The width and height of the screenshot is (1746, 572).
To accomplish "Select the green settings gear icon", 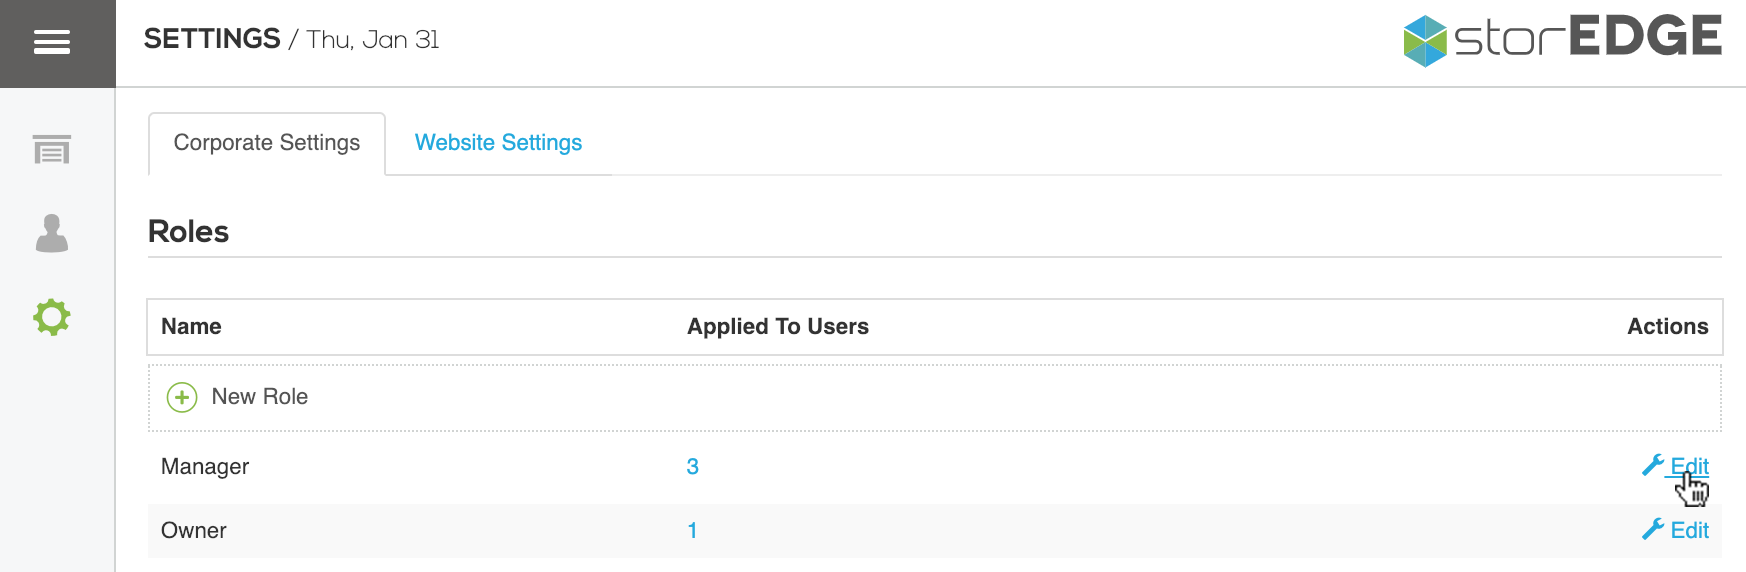I will [52, 317].
